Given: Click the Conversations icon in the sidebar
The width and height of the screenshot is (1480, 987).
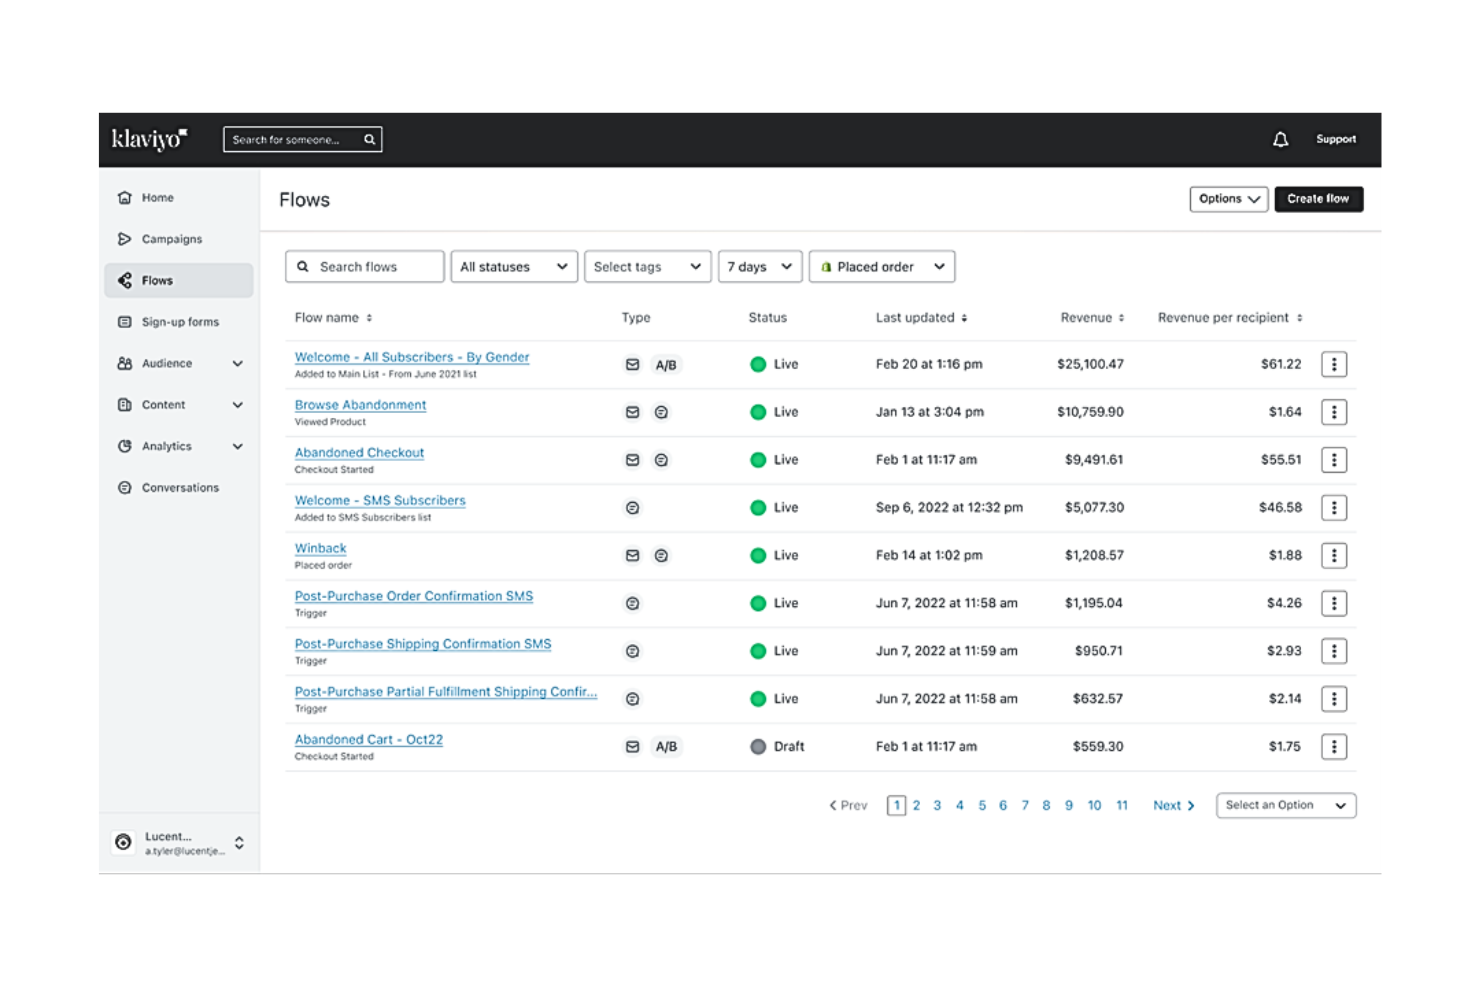Looking at the screenshot, I should [124, 487].
